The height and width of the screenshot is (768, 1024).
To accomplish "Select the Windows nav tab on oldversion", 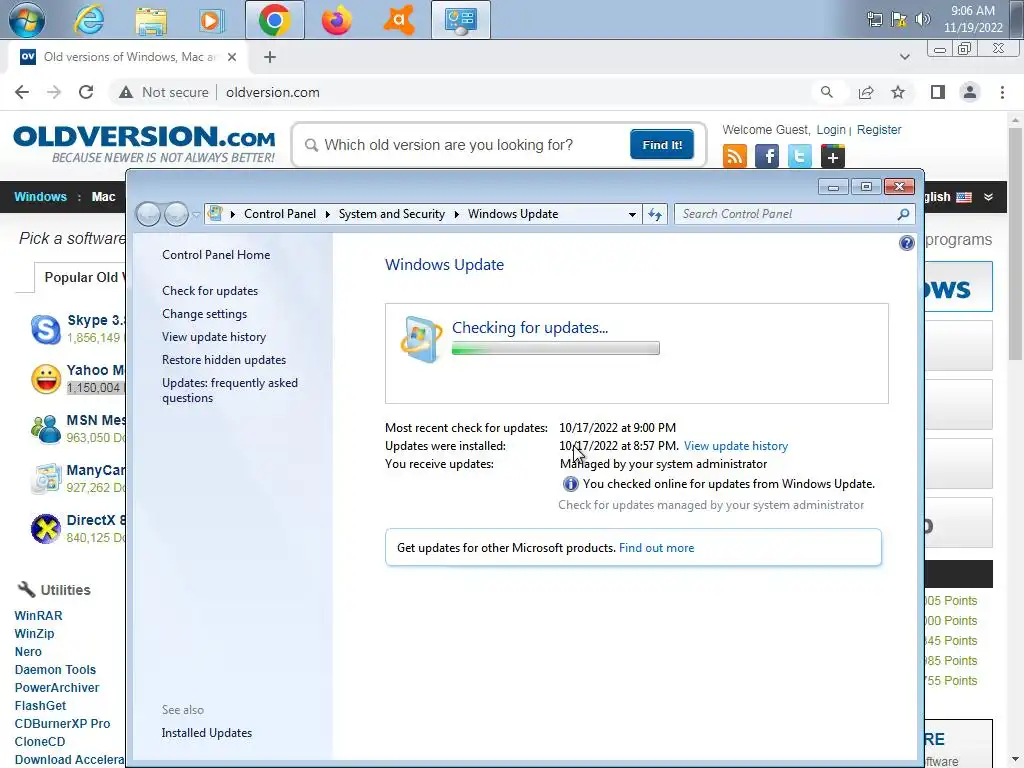I will click(40, 197).
